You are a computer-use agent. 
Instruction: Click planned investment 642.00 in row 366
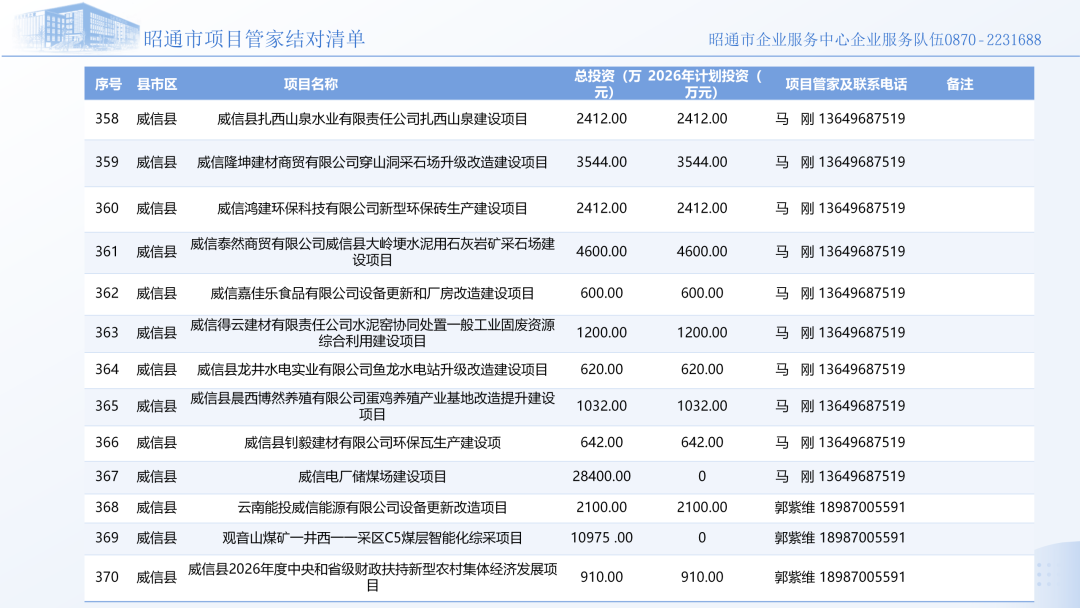(702, 443)
